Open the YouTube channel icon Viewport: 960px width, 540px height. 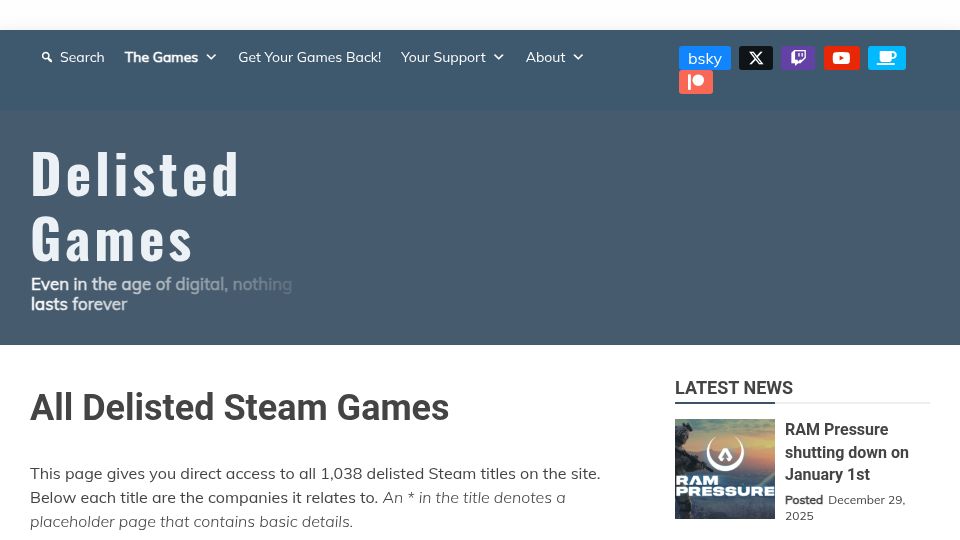pos(841,58)
